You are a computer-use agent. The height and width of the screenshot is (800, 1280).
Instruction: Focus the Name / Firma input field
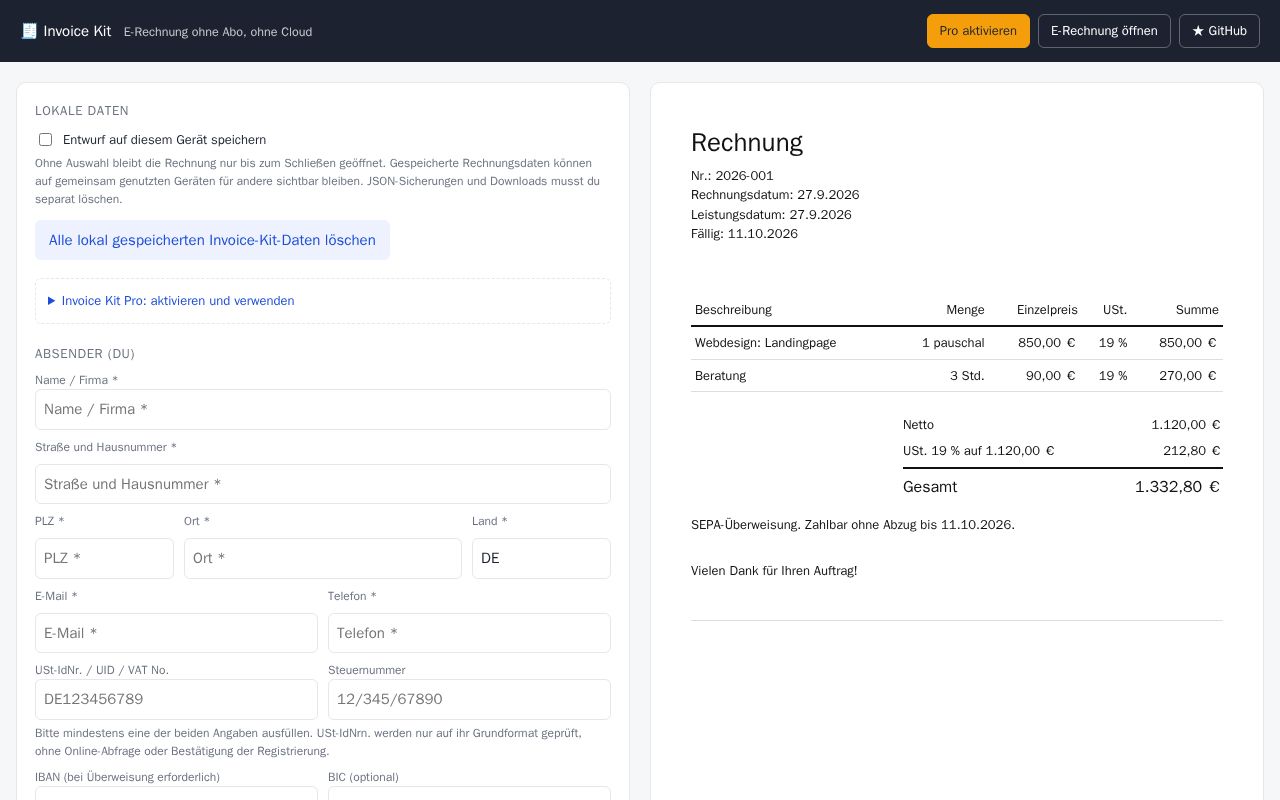pos(323,409)
